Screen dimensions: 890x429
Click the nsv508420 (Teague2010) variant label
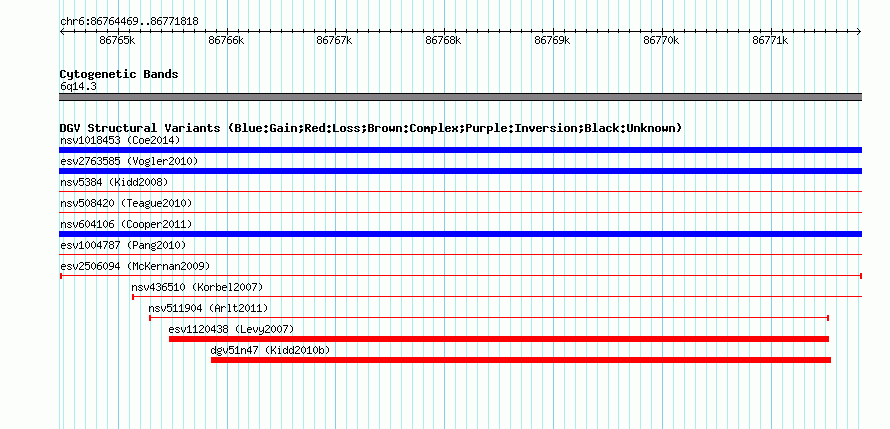[x=126, y=203]
